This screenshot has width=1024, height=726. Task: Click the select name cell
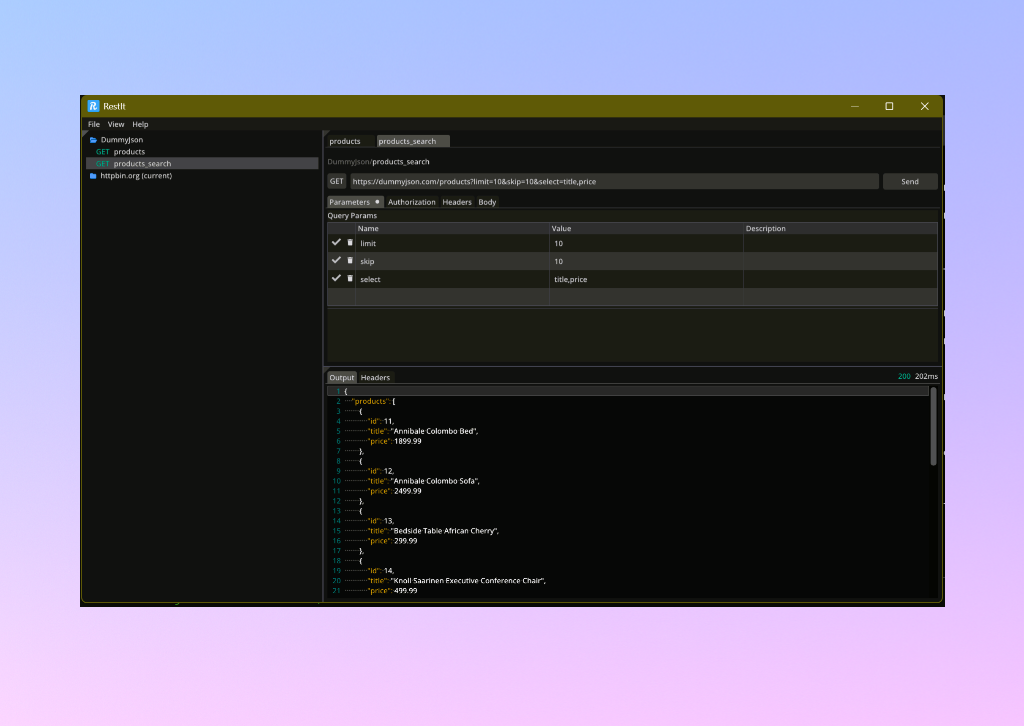point(452,279)
